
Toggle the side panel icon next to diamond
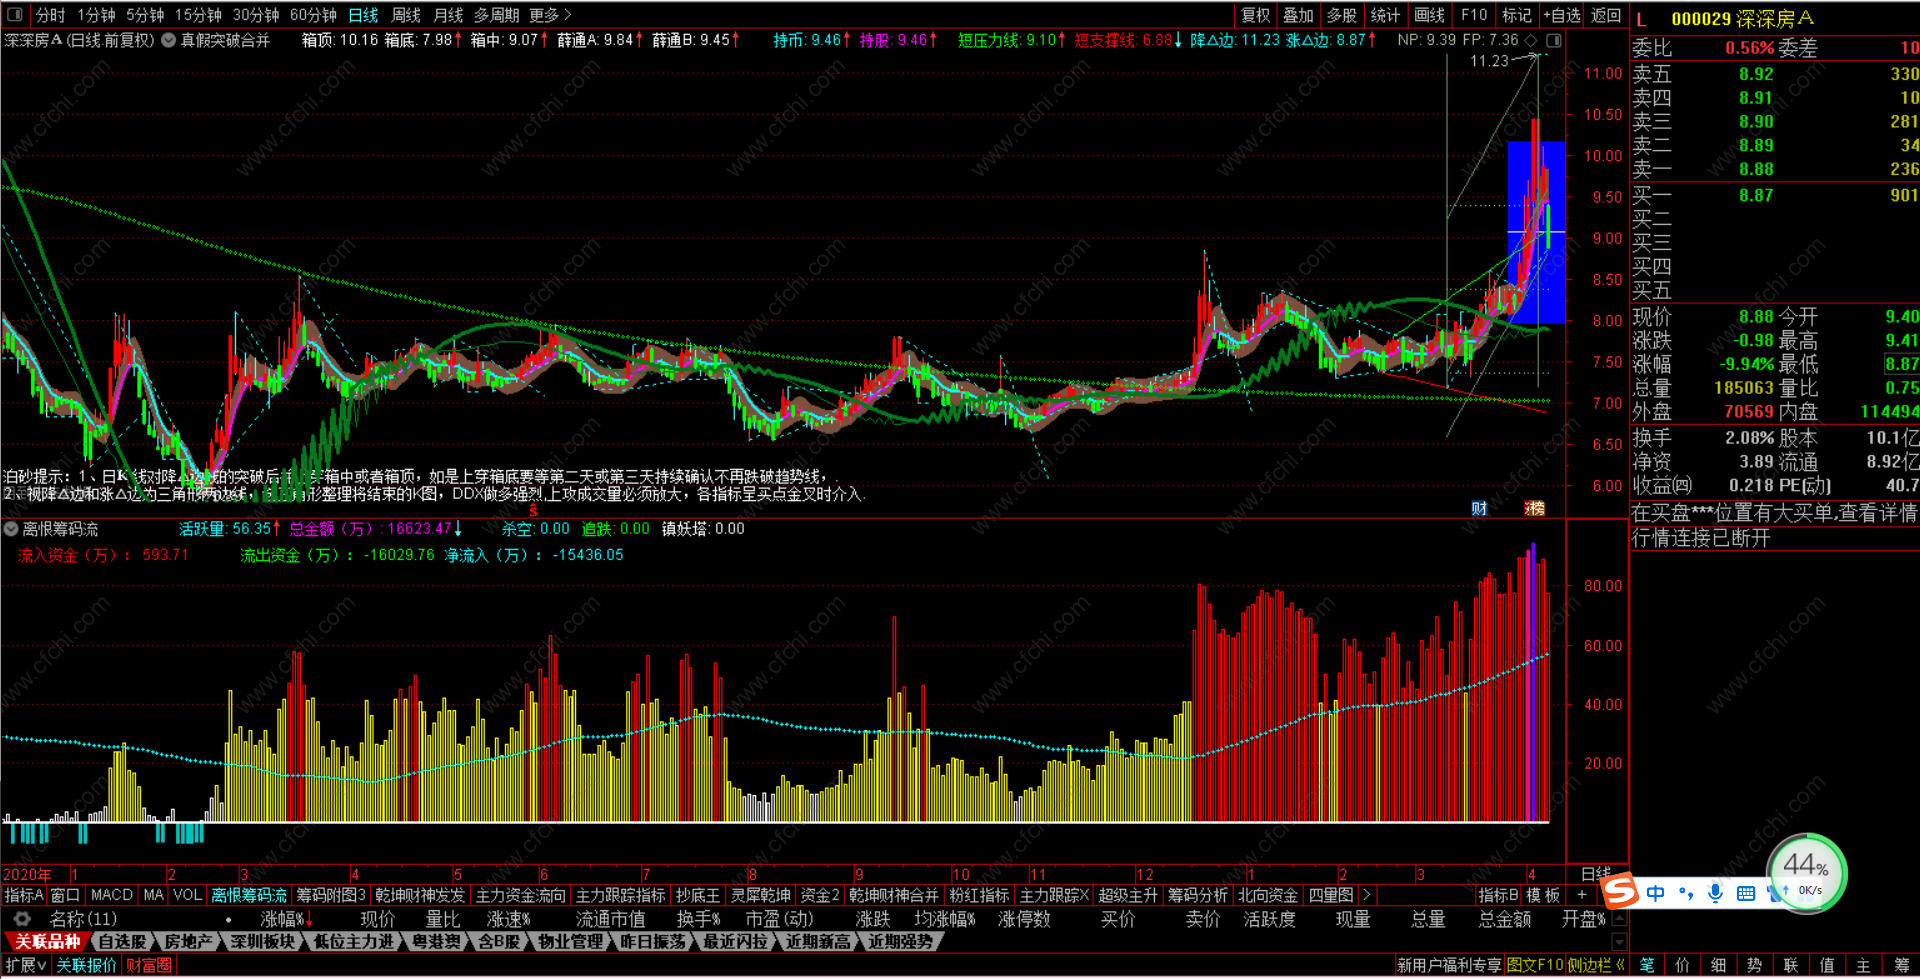point(1553,40)
